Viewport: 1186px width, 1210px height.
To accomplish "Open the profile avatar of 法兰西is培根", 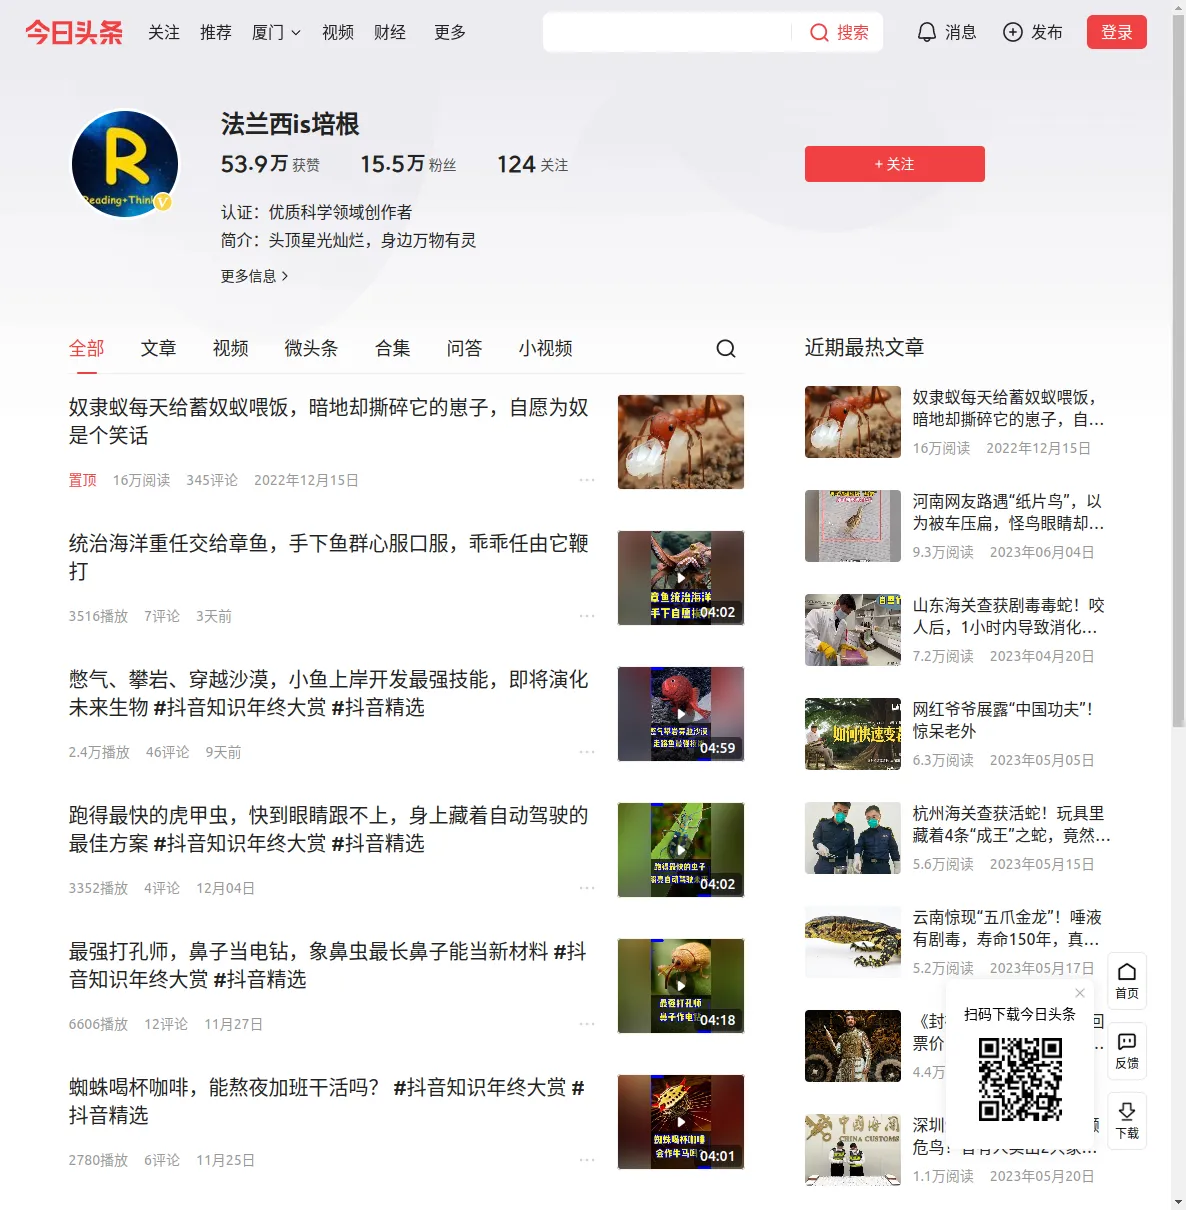I will point(125,163).
